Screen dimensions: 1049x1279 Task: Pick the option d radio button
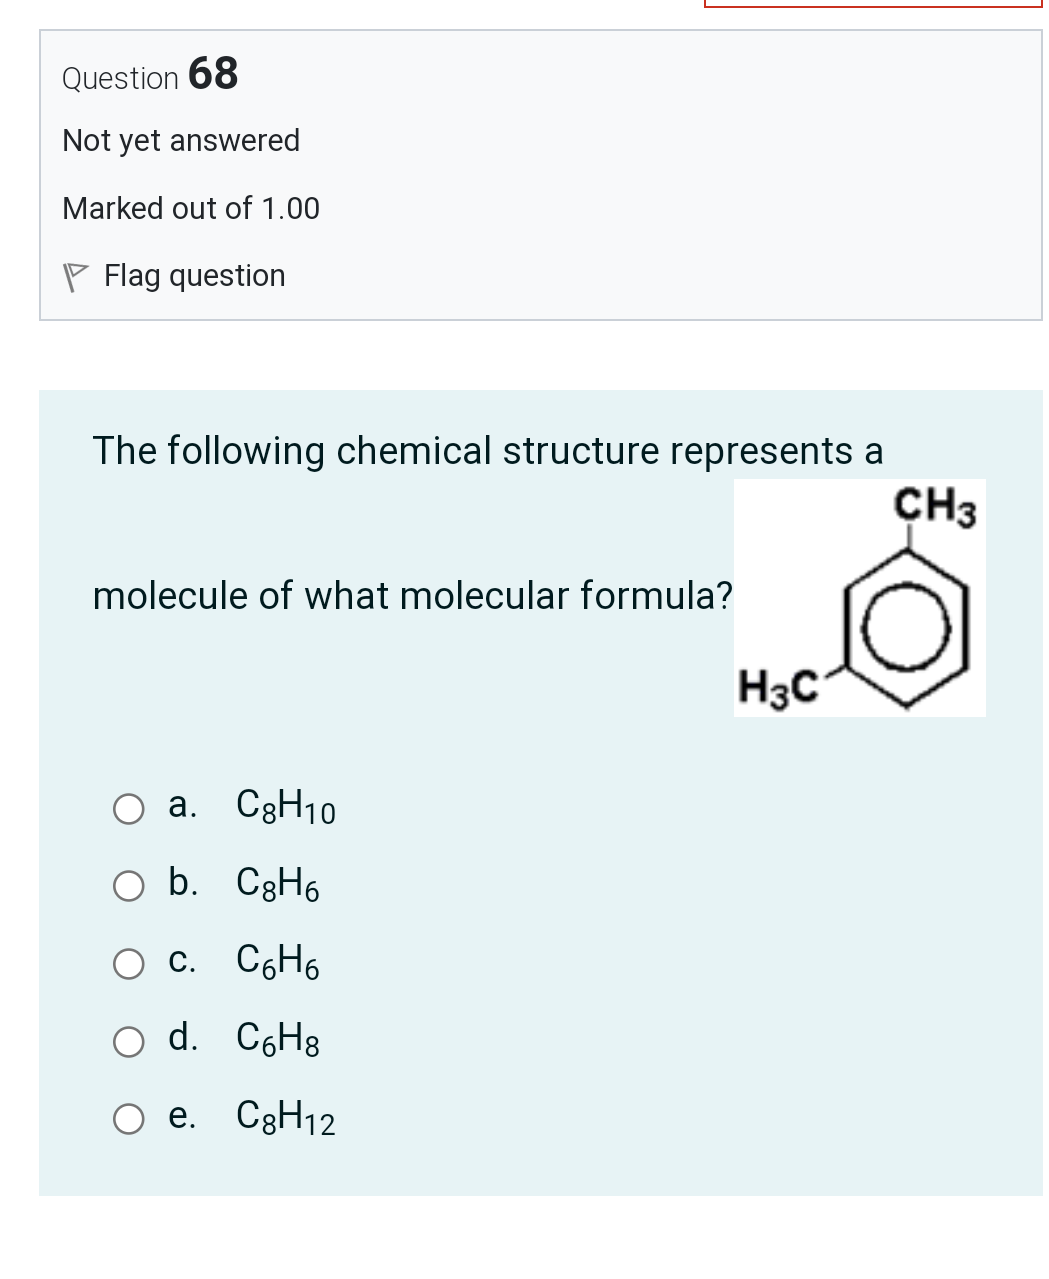pos(128,1042)
